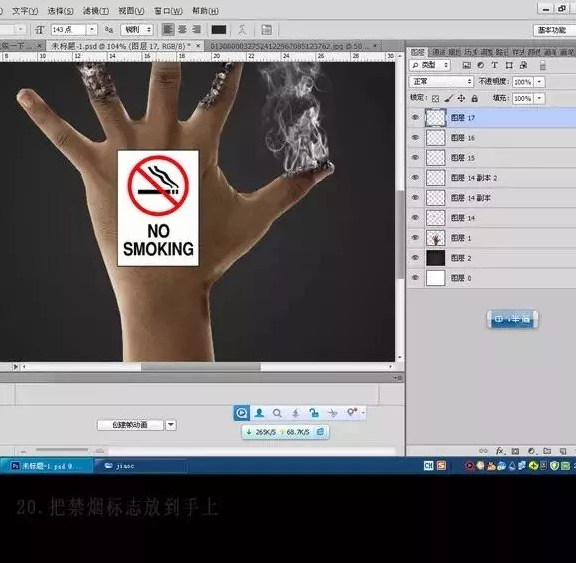
Task: Toggle visibility of layer 图层 14 副本
Action: coord(415,198)
